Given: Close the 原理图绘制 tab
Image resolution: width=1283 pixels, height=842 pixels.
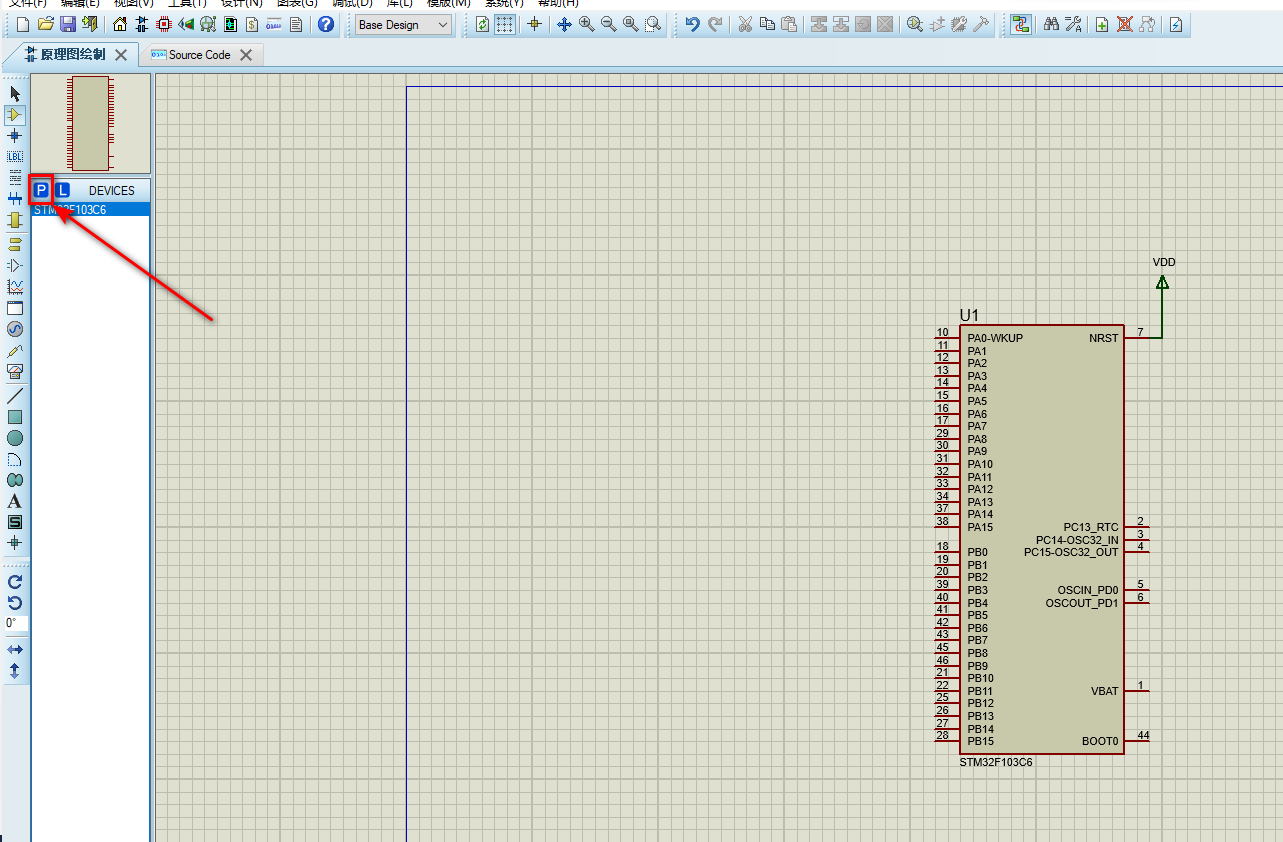Looking at the screenshot, I should click(x=121, y=55).
